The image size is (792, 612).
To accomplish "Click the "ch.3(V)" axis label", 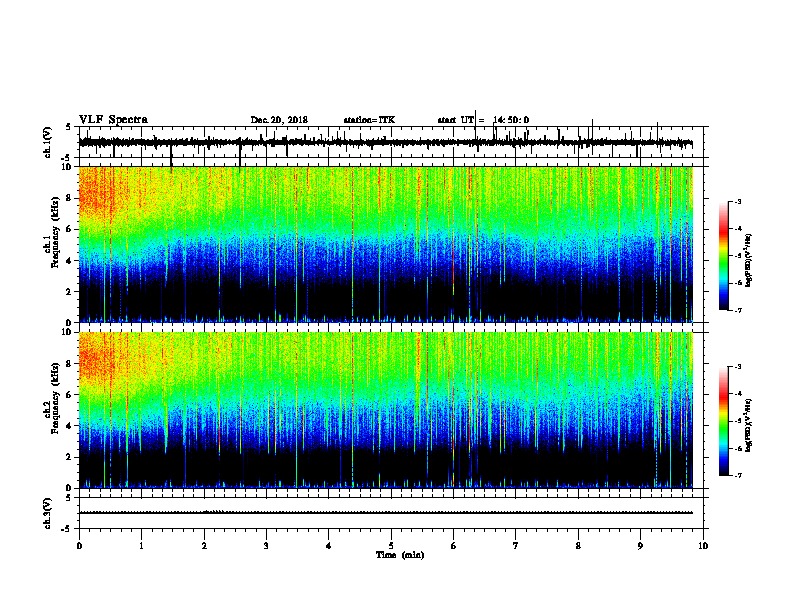I will tap(48, 513).
